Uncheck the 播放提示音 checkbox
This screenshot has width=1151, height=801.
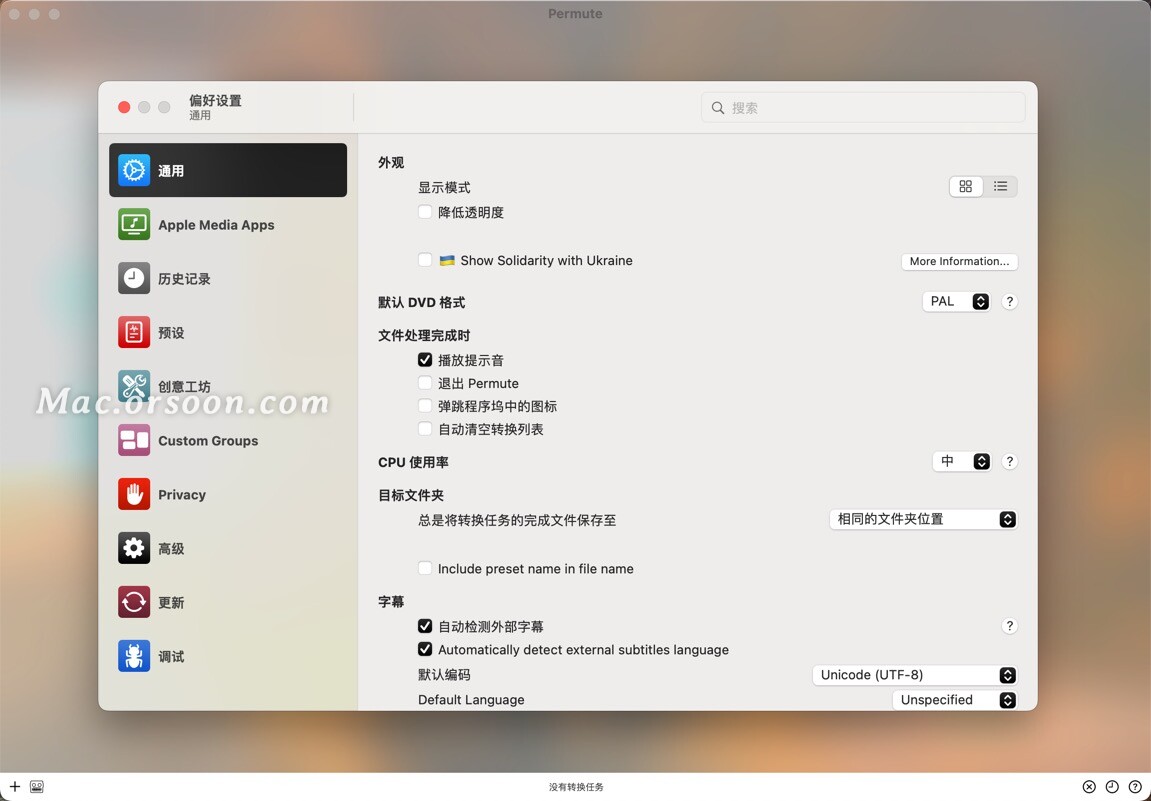click(x=425, y=360)
